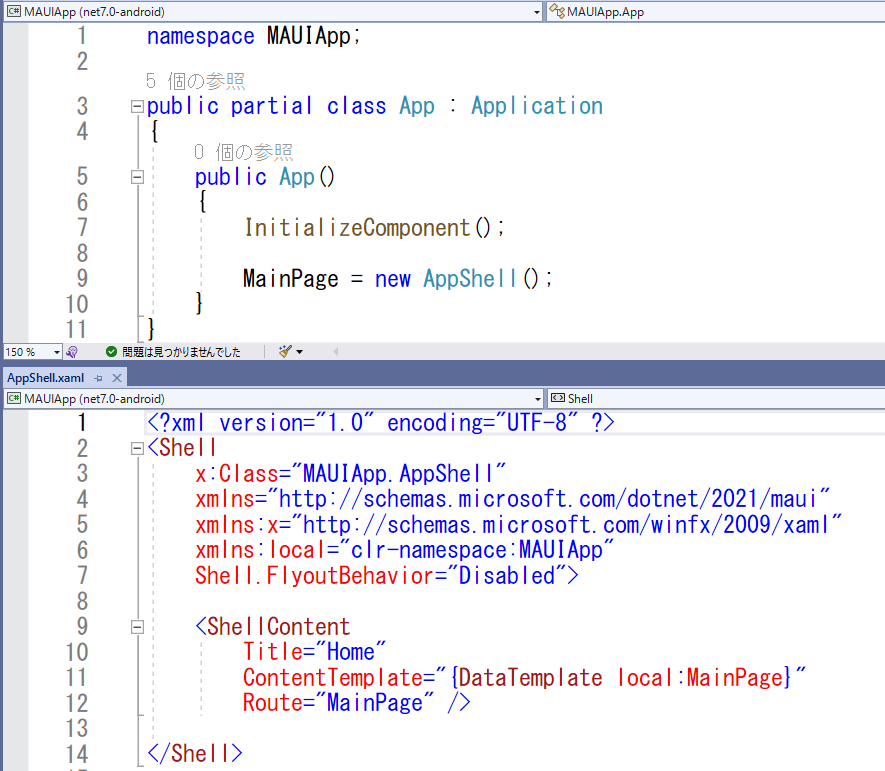Open the Shell element navigation dropdown
The image size is (885, 771).
coord(716,399)
